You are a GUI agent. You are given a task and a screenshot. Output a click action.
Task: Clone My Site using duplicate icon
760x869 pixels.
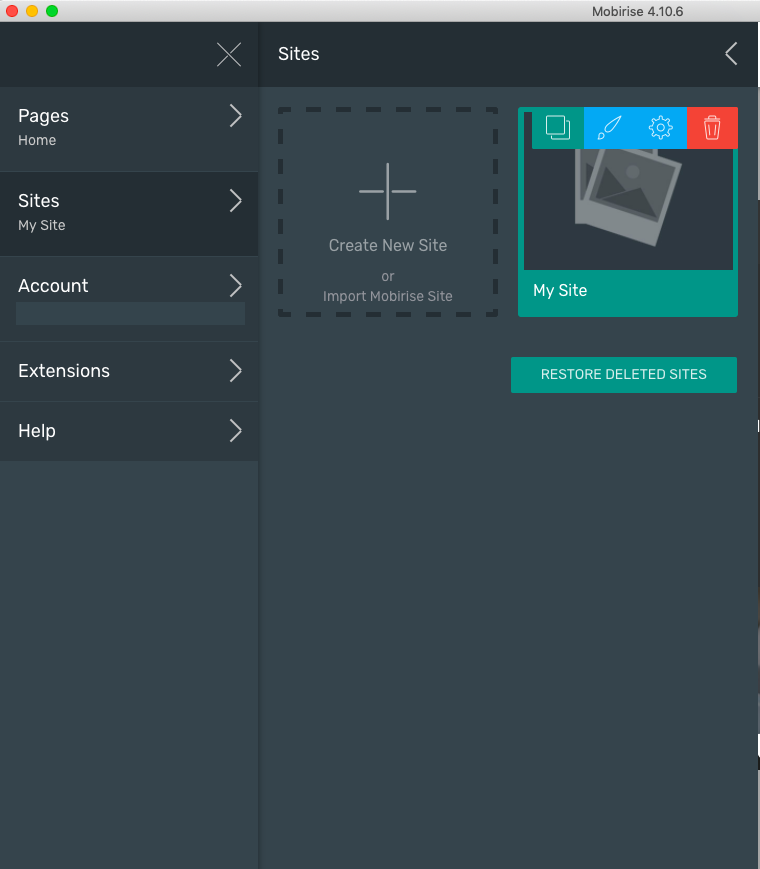(558, 128)
